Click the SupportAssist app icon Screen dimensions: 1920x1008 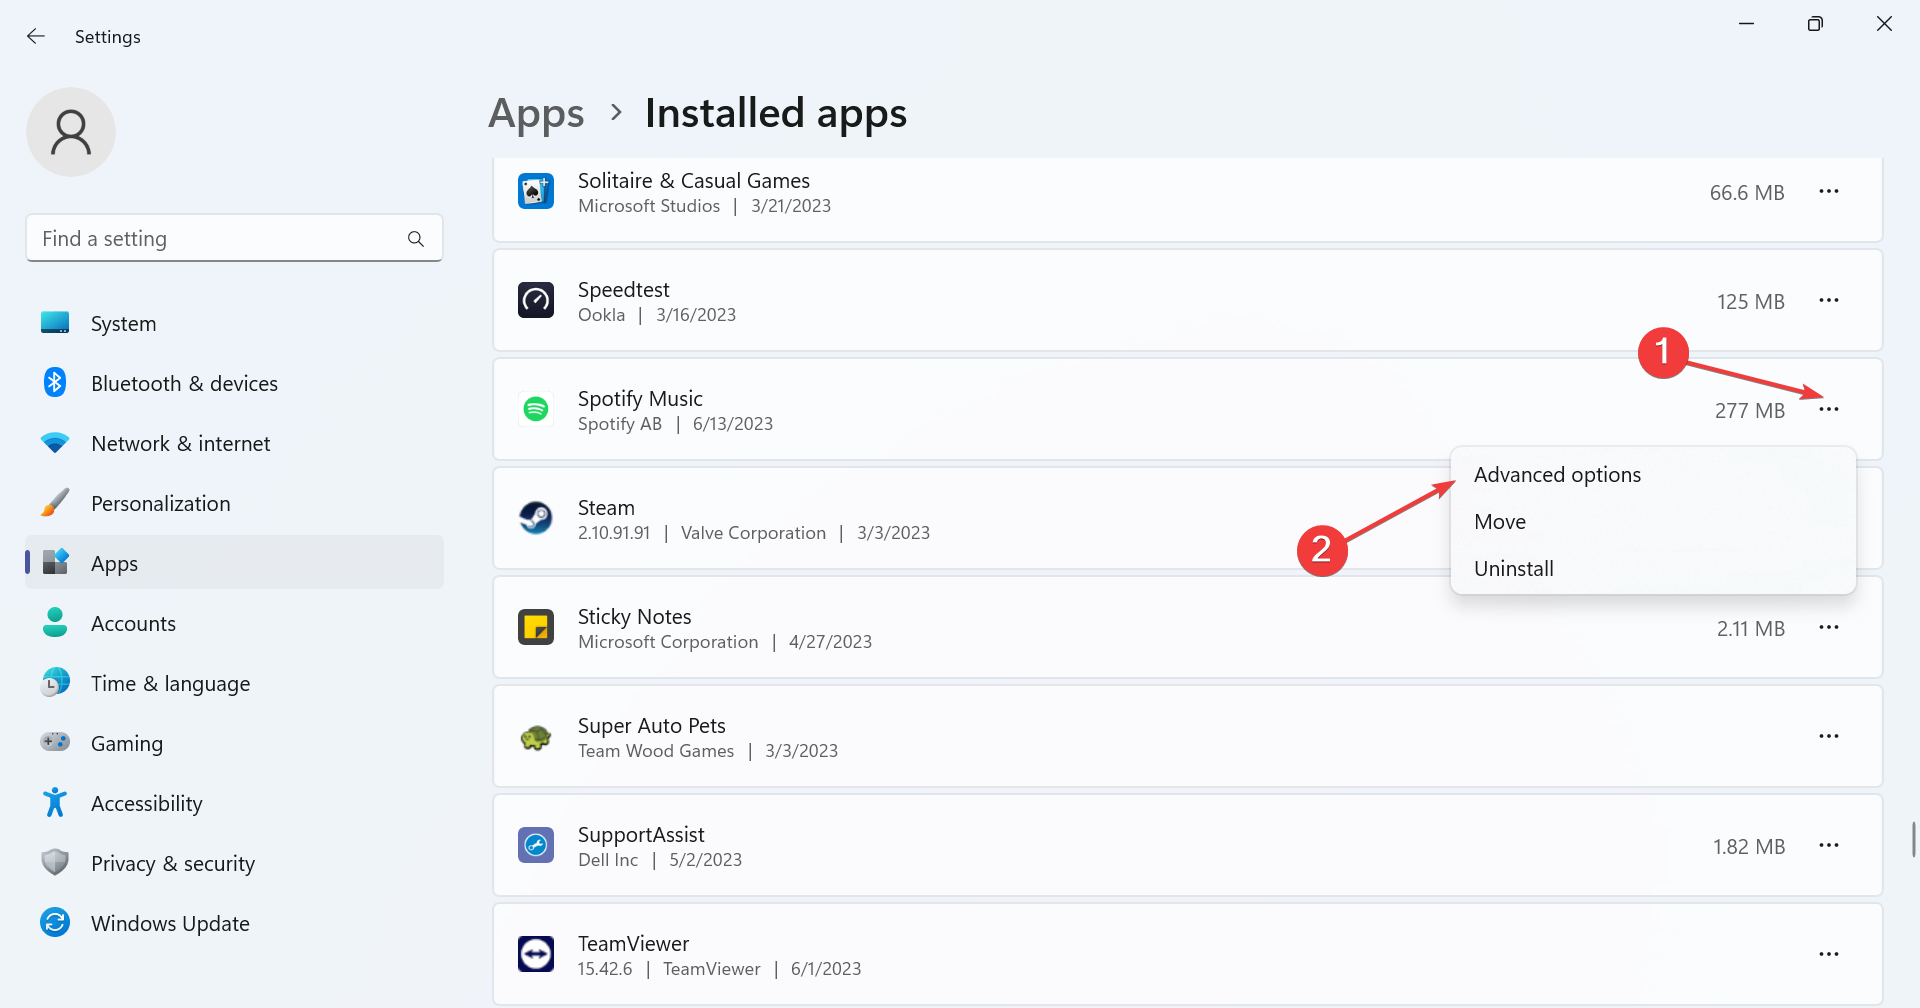[536, 845]
